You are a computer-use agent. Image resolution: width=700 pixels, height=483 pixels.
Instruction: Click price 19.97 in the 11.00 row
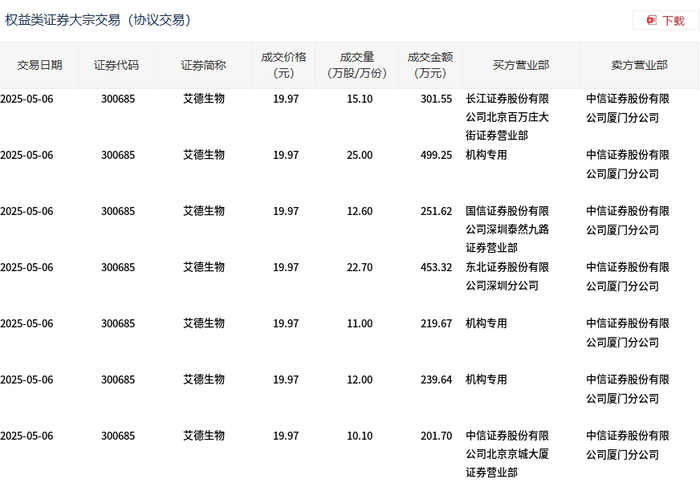point(286,324)
